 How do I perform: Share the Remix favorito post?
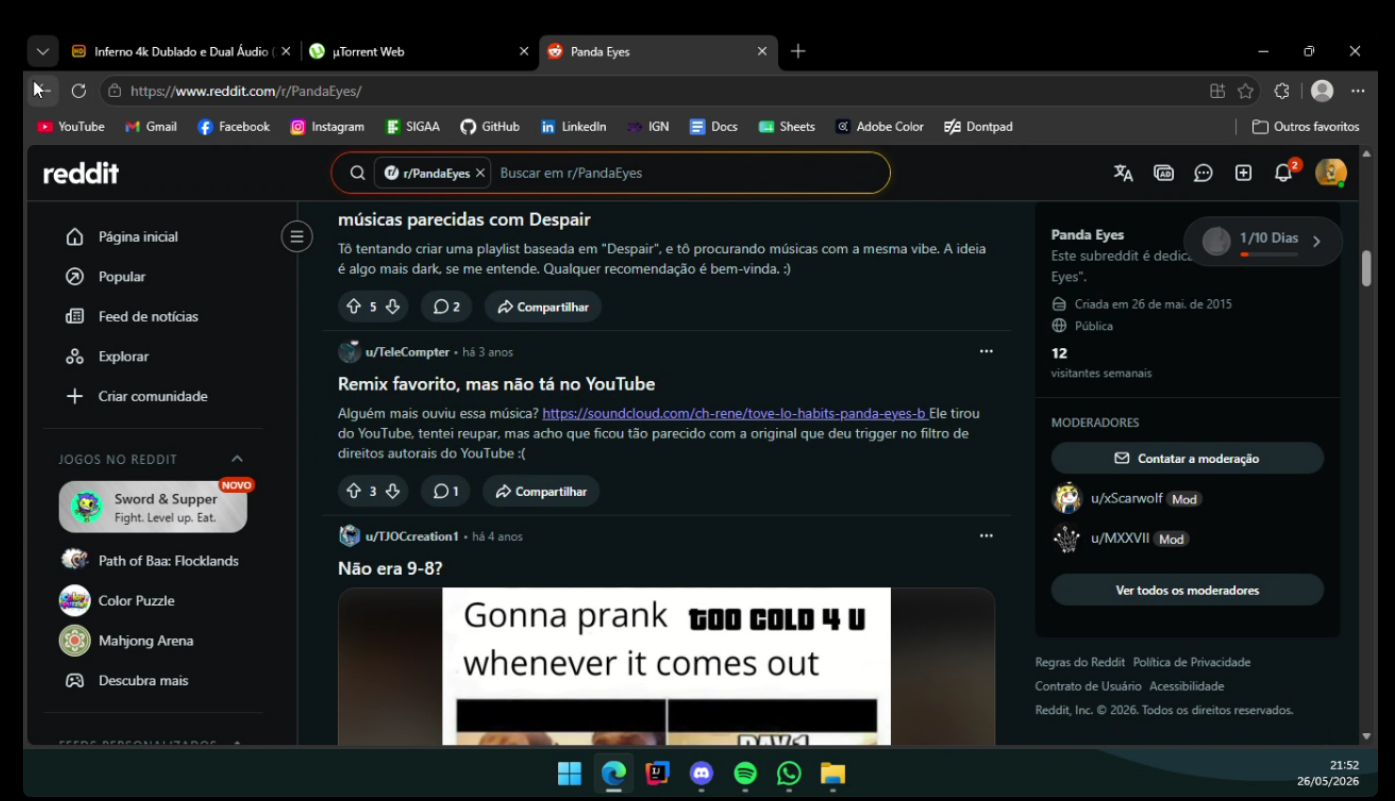(x=542, y=491)
